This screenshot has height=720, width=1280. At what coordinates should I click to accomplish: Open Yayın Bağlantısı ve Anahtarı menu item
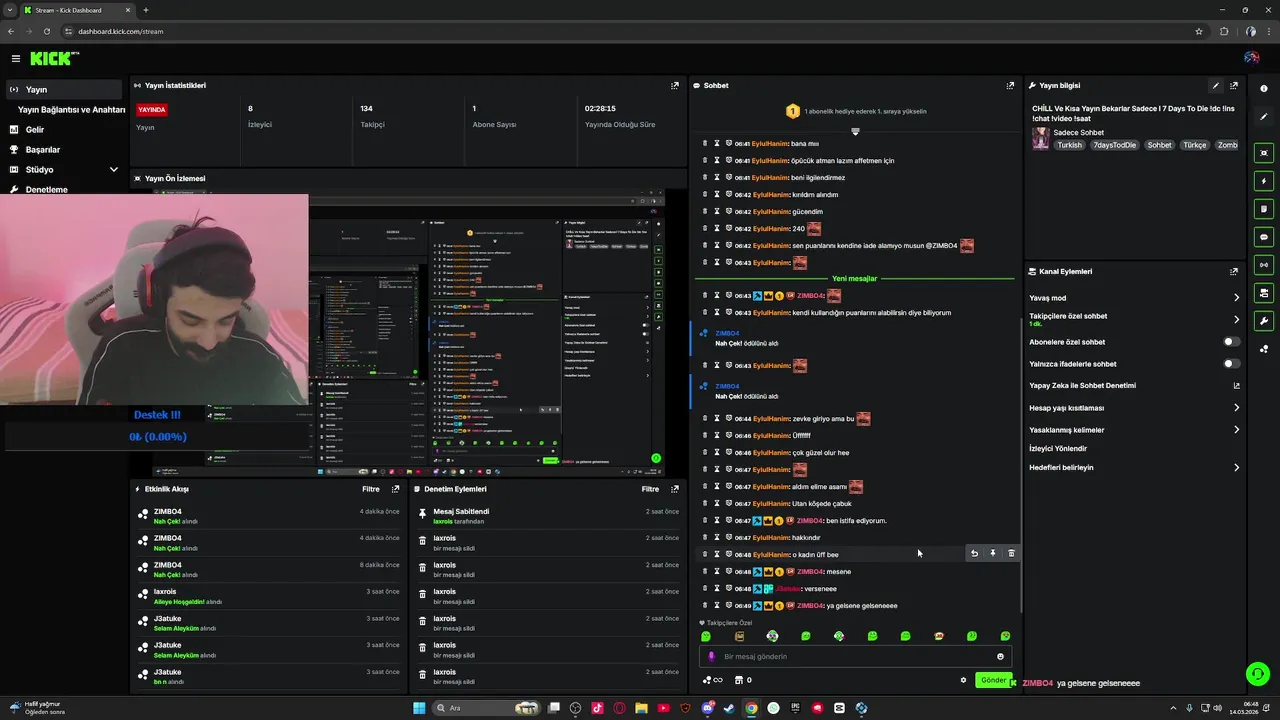(71, 110)
